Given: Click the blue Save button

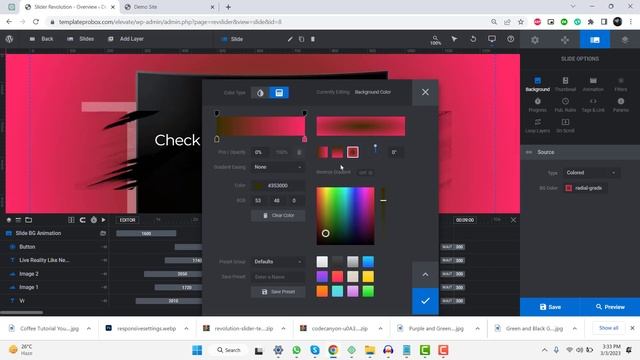Looking at the screenshot, I should pyautogui.click(x=550, y=307).
